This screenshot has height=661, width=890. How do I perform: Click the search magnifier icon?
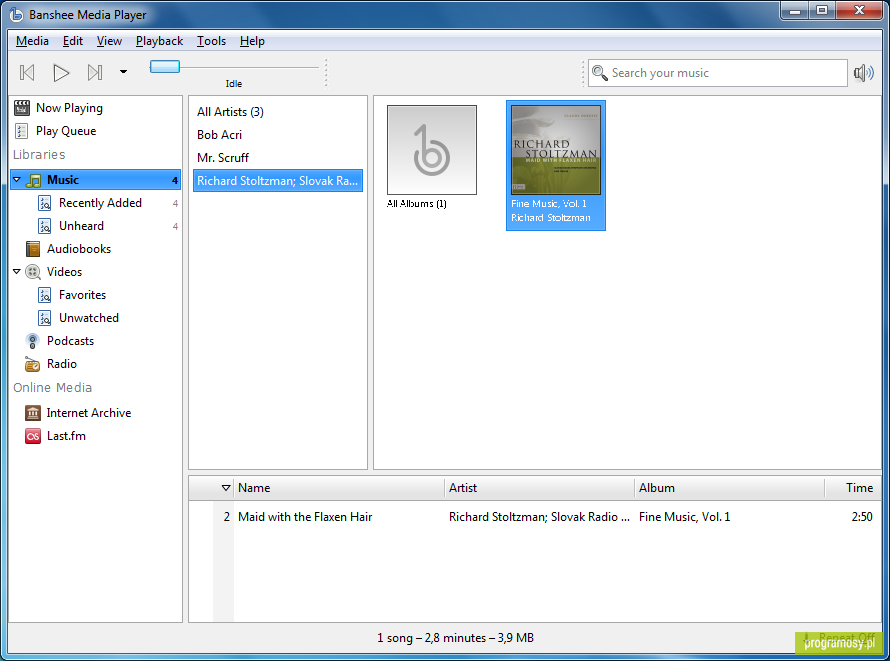click(599, 73)
